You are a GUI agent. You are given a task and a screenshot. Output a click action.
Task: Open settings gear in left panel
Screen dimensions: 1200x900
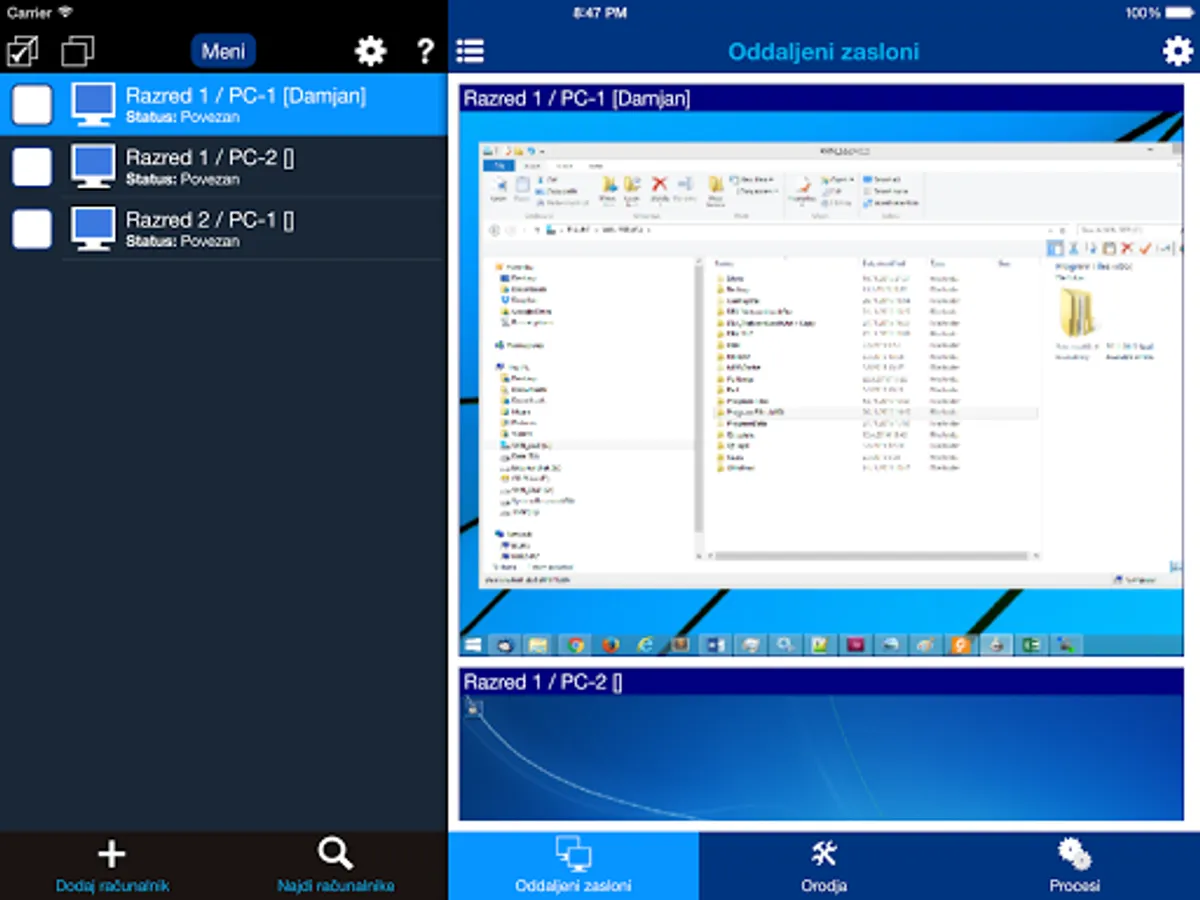tap(371, 51)
